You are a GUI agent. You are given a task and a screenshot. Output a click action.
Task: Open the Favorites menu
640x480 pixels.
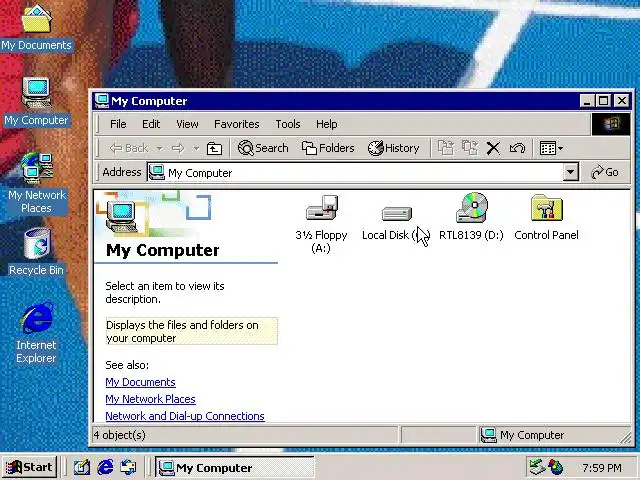[x=237, y=124]
